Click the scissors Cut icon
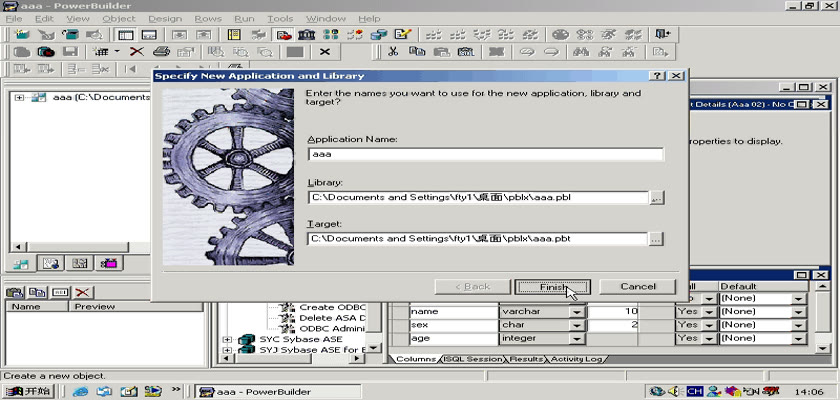Image resolution: width=840 pixels, height=400 pixels. [393, 52]
